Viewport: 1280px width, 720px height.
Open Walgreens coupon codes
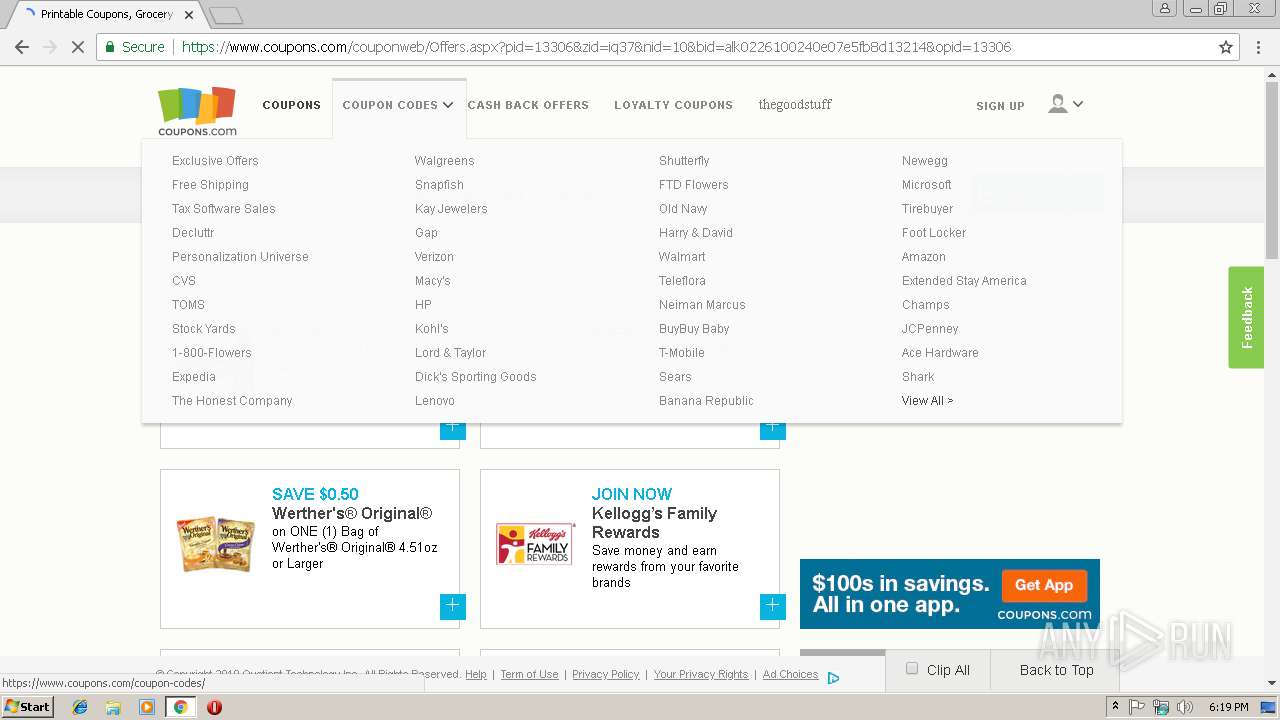(445, 161)
